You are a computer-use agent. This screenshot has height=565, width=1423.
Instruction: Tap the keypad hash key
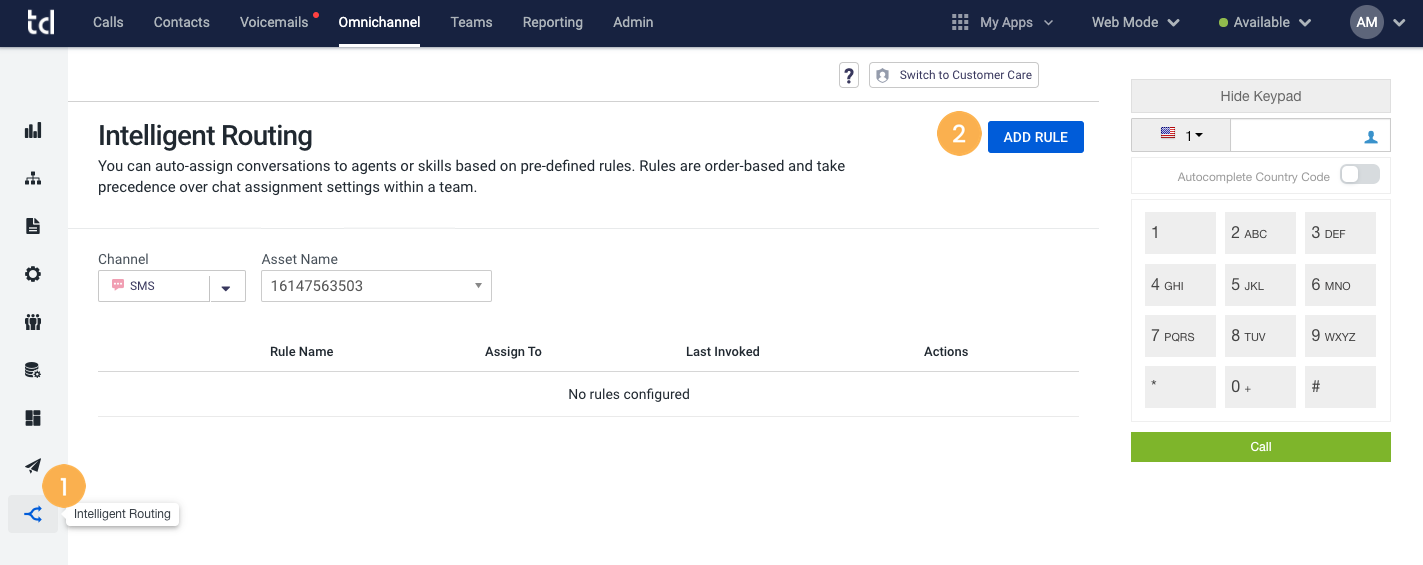[1341, 387]
